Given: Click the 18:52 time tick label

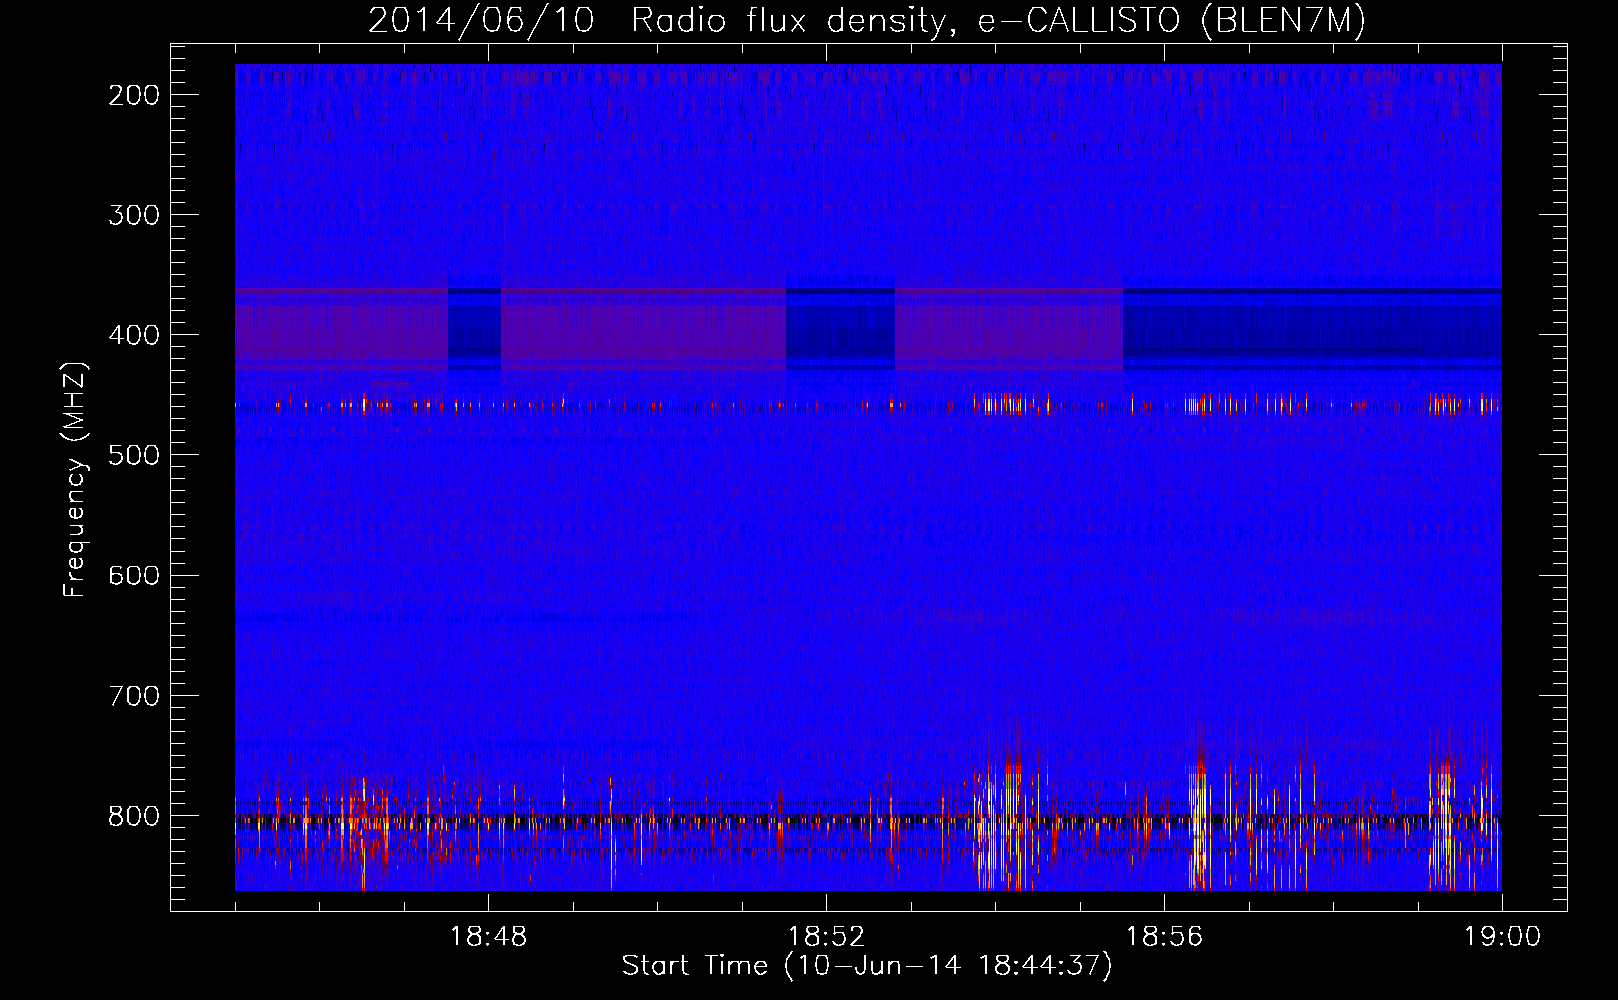Looking at the screenshot, I should 826,937.
